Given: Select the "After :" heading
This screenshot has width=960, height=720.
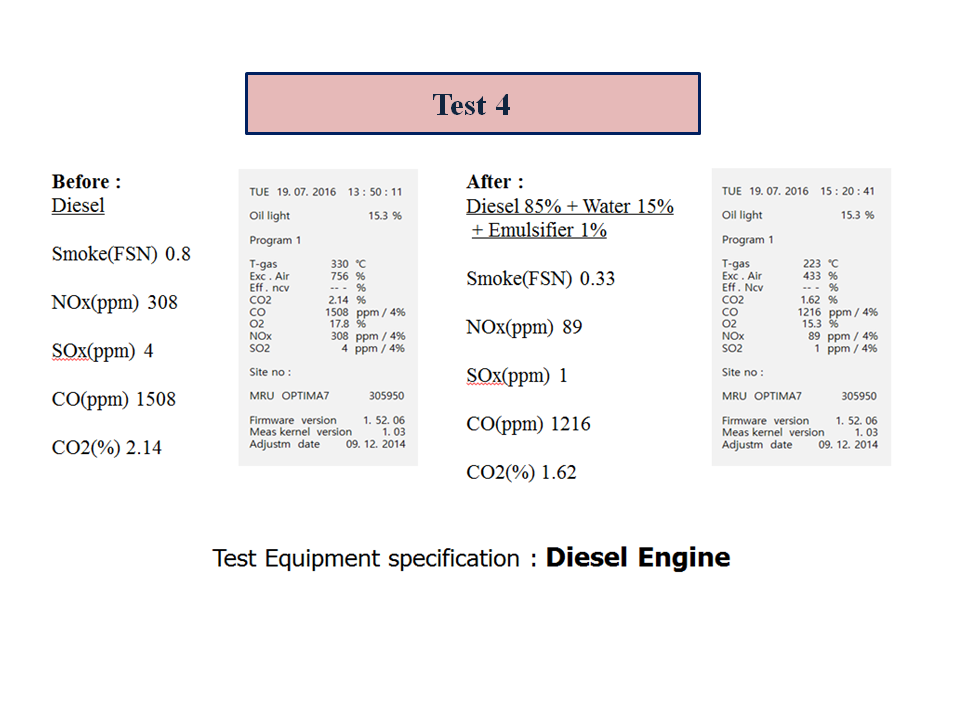Looking at the screenshot, I should [x=494, y=182].
